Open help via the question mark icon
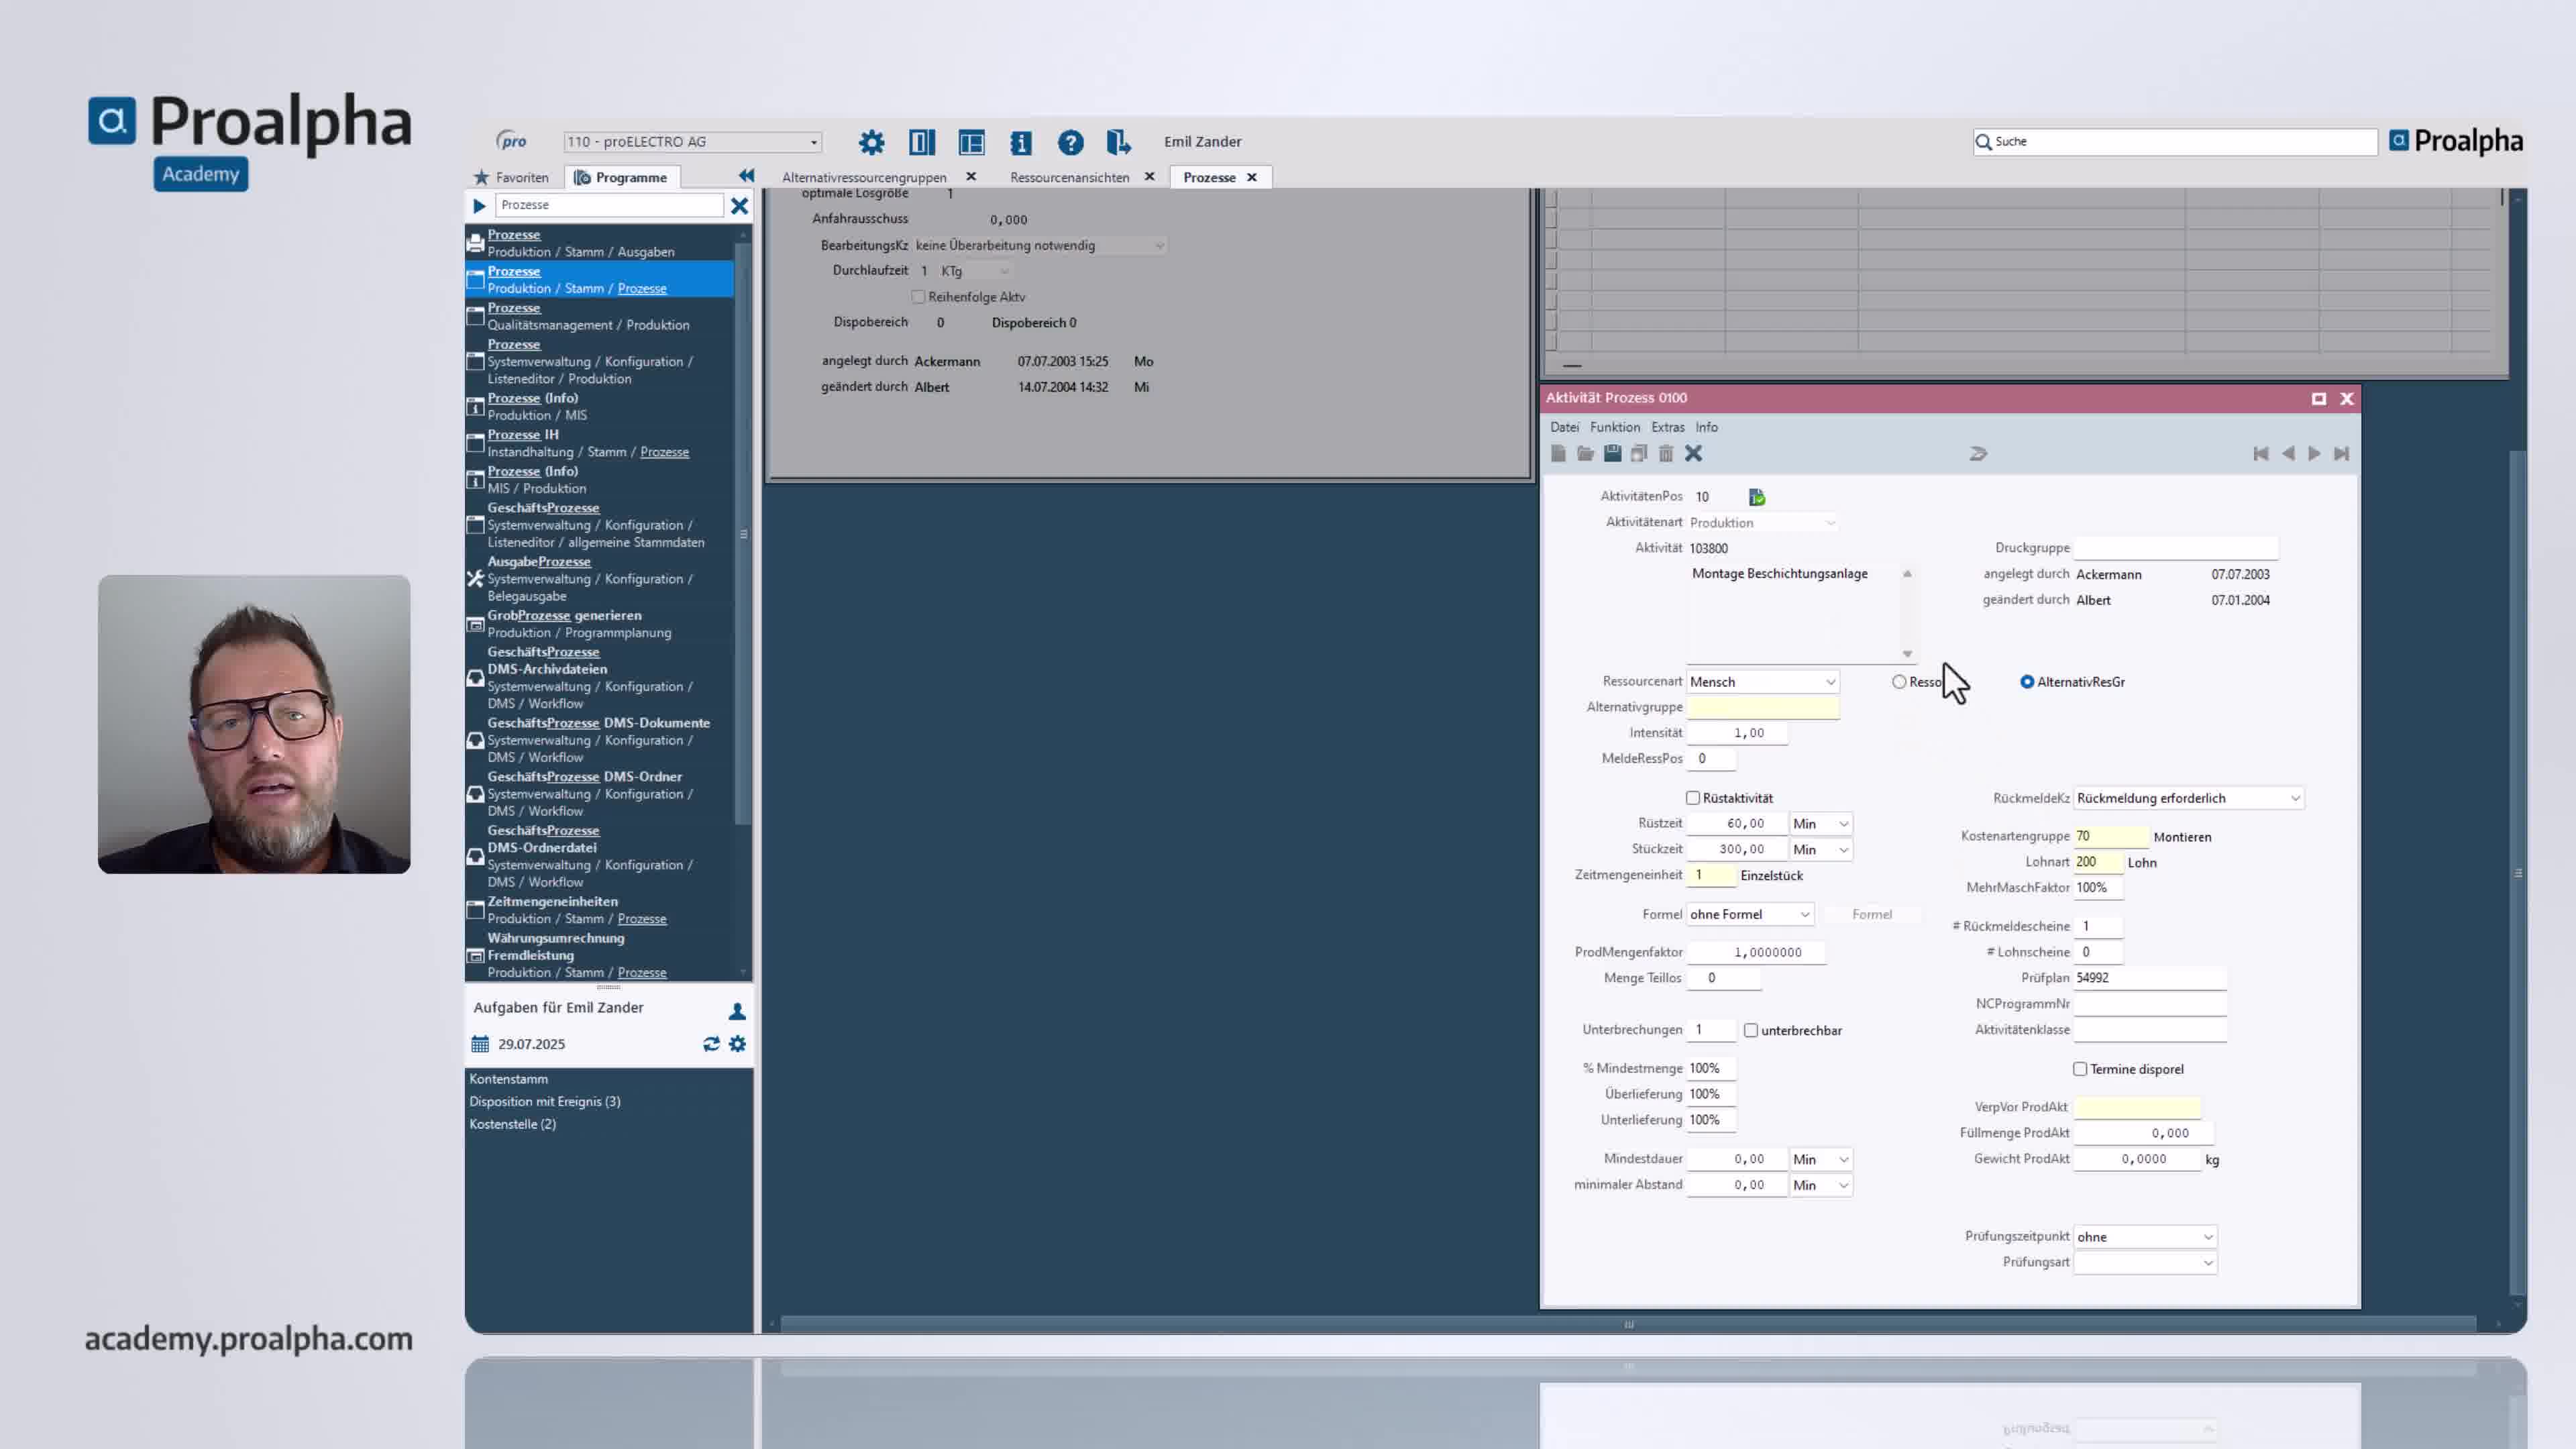The height and width of the screenshot is (1449, 2576). (1071, 142)
